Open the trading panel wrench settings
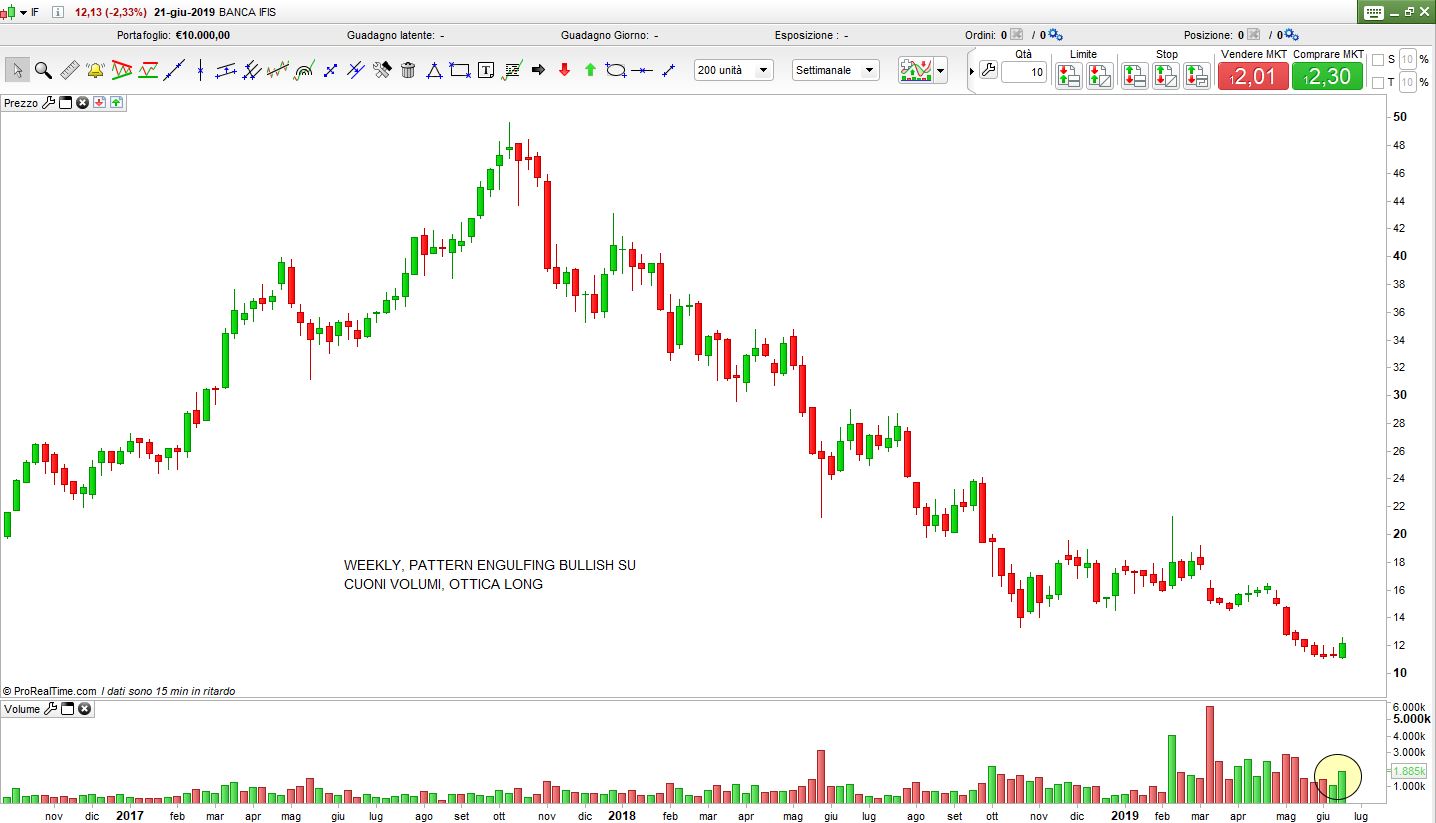The width and height of the screenshot is (1436, 823). (988, 70)
